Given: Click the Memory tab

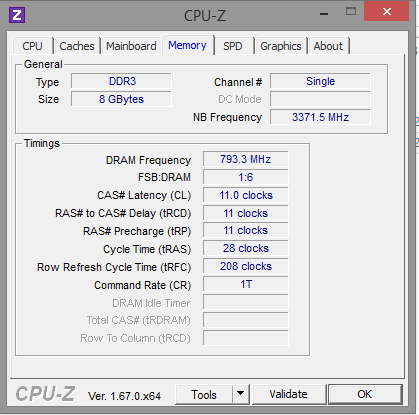Looking at the screenshot, I should 187,45.
